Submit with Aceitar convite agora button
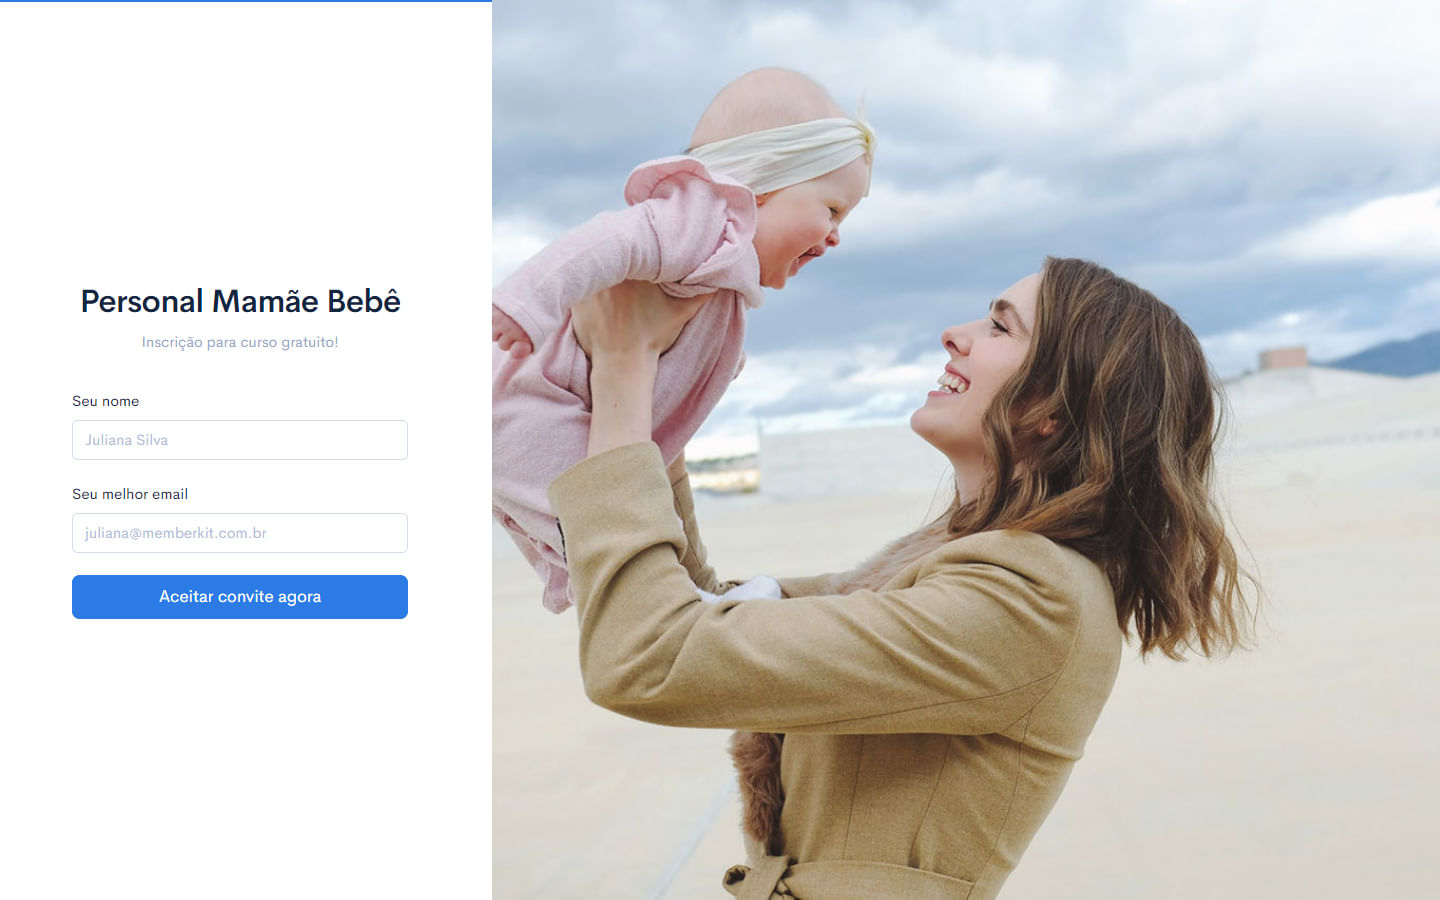Viewport: 1440px width, 900px height. [x=240, y=597]
